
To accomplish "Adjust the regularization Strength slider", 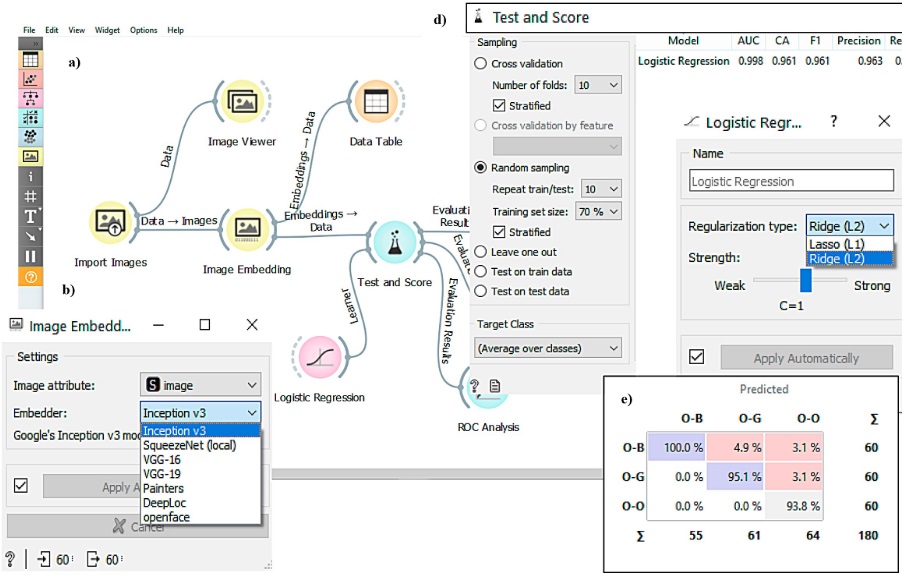I will pyautogui.click(x=806, y=283).
